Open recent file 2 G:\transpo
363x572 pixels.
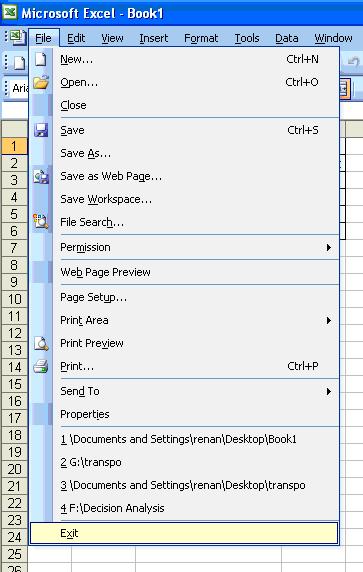(185, 462)
